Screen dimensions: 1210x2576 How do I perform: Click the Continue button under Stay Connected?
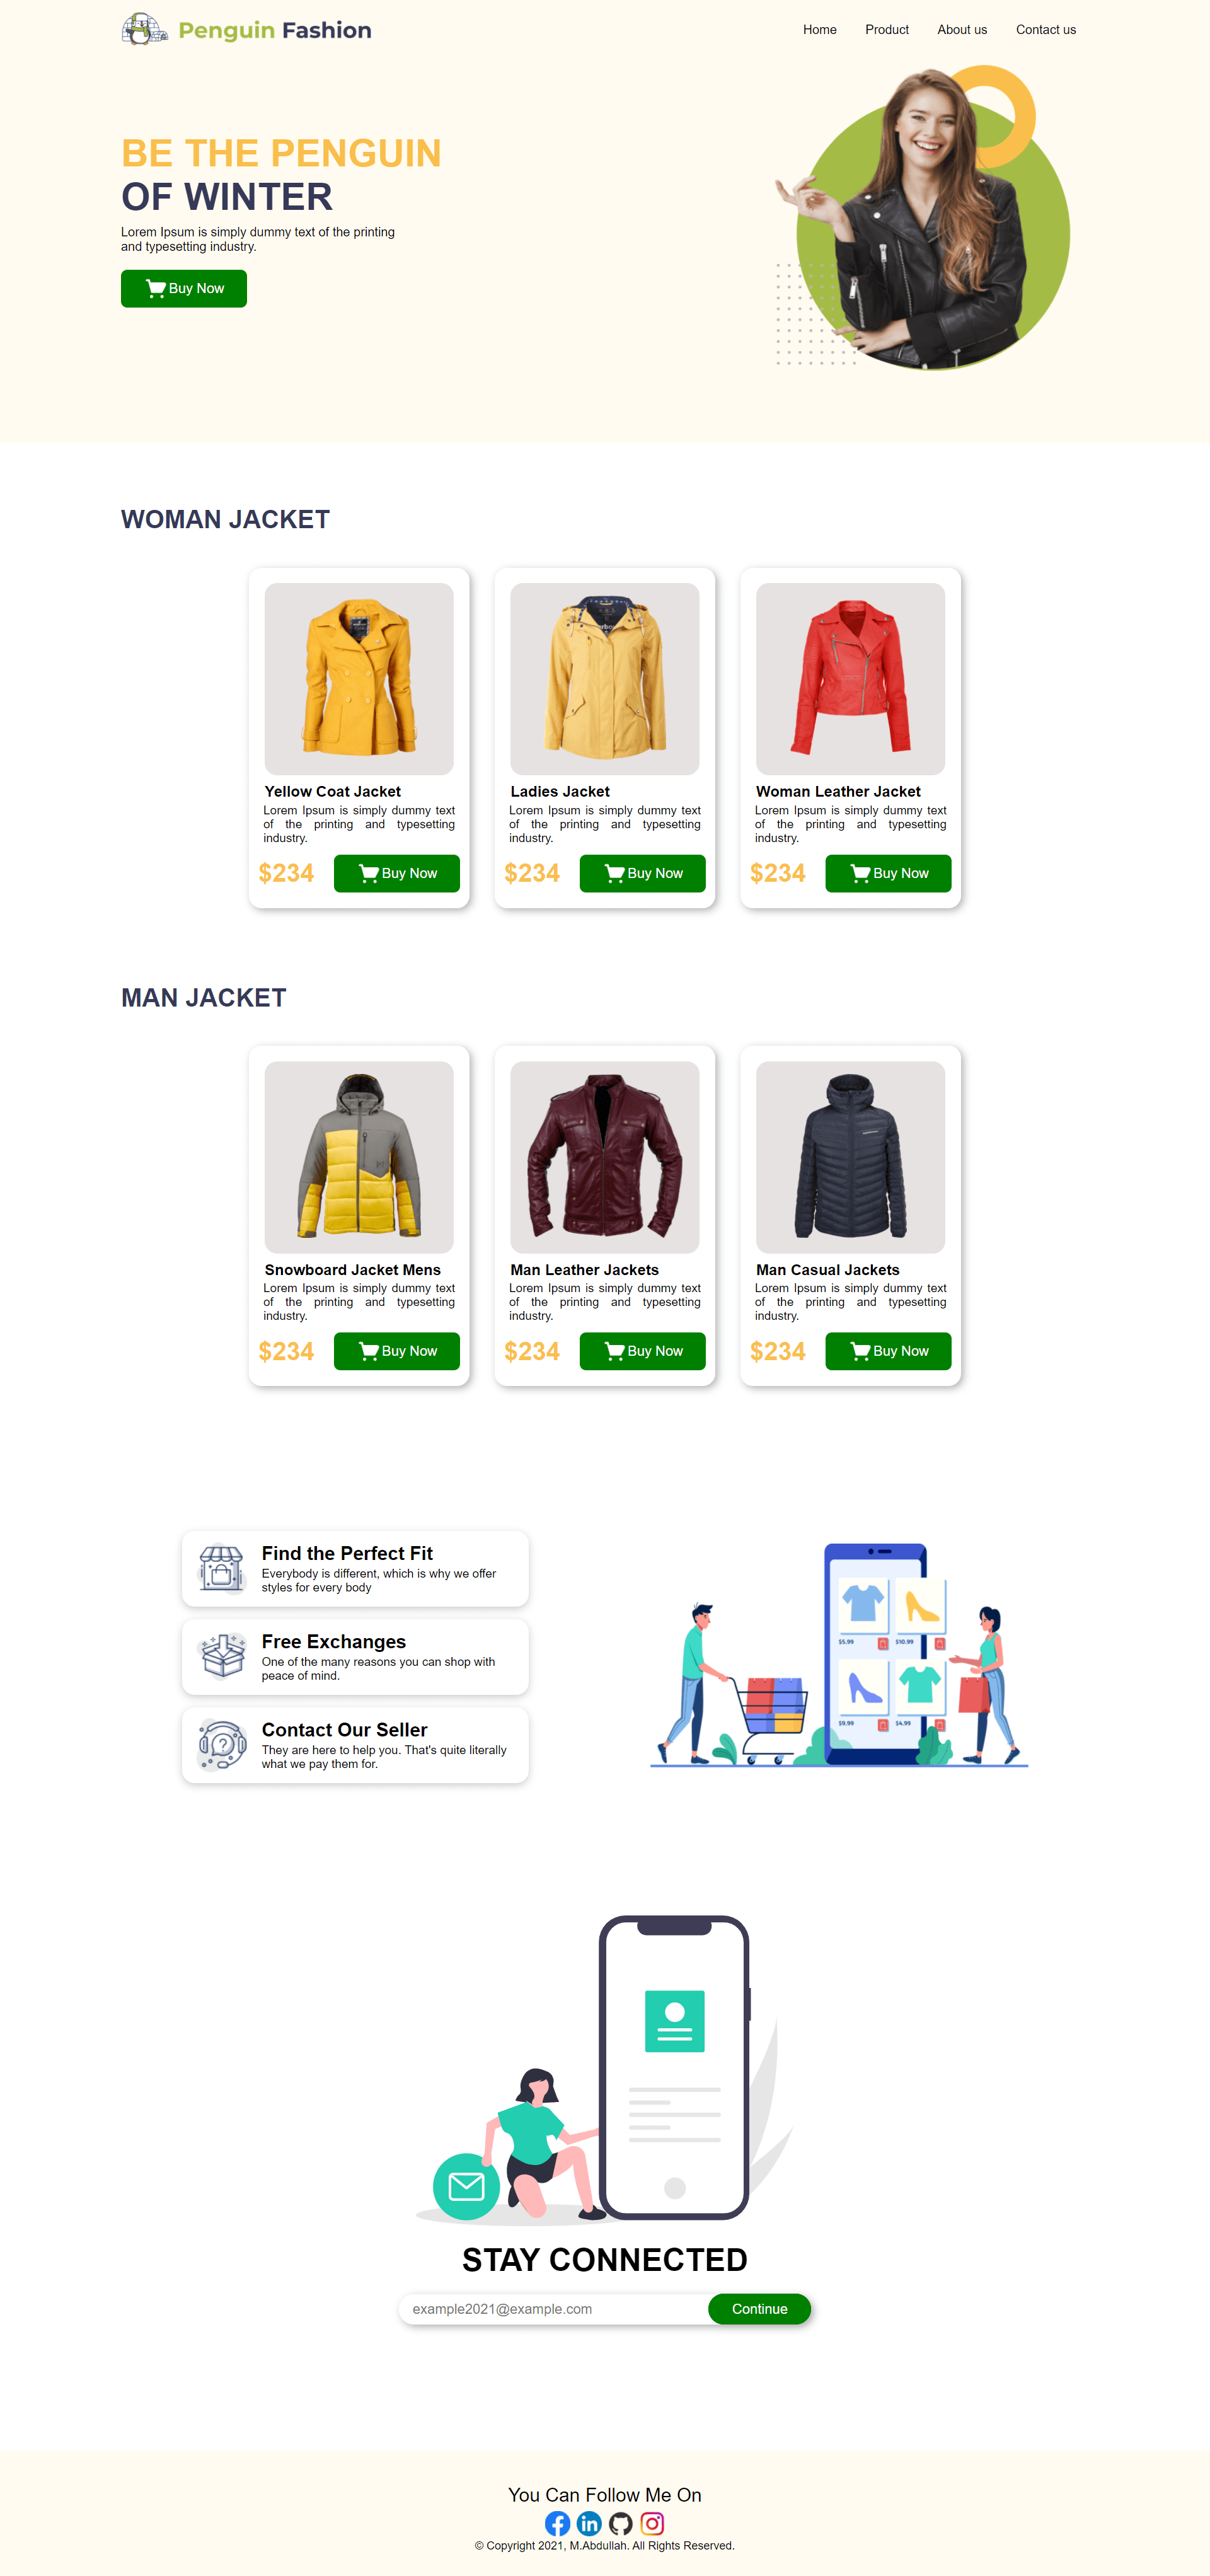[759, 2309]
